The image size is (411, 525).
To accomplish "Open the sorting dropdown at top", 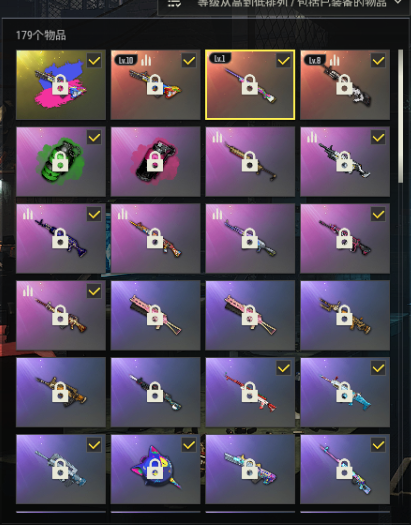I will point(284,4).
